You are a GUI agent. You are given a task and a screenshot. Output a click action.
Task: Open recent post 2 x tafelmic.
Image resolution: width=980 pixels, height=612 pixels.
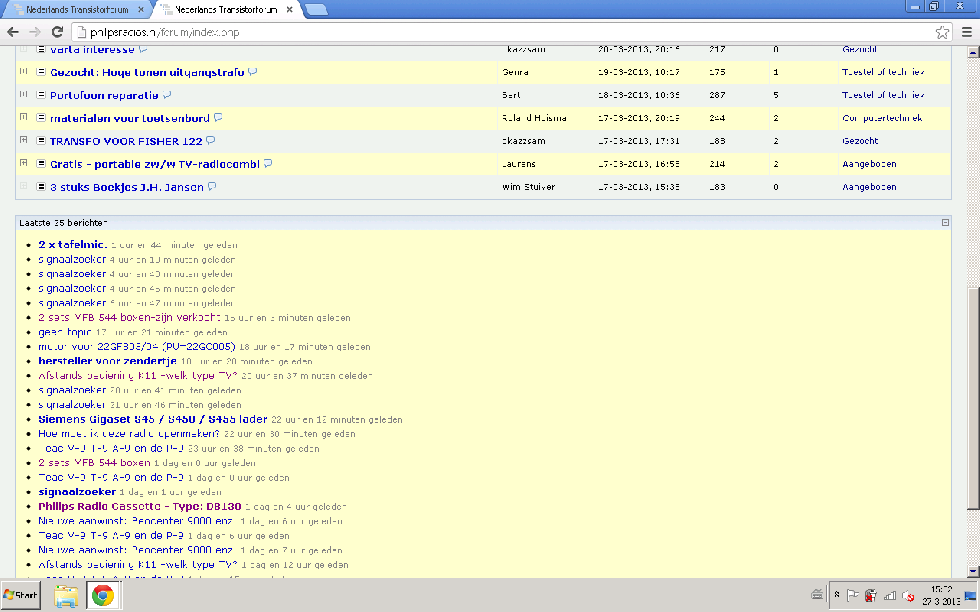click(72, 244)
